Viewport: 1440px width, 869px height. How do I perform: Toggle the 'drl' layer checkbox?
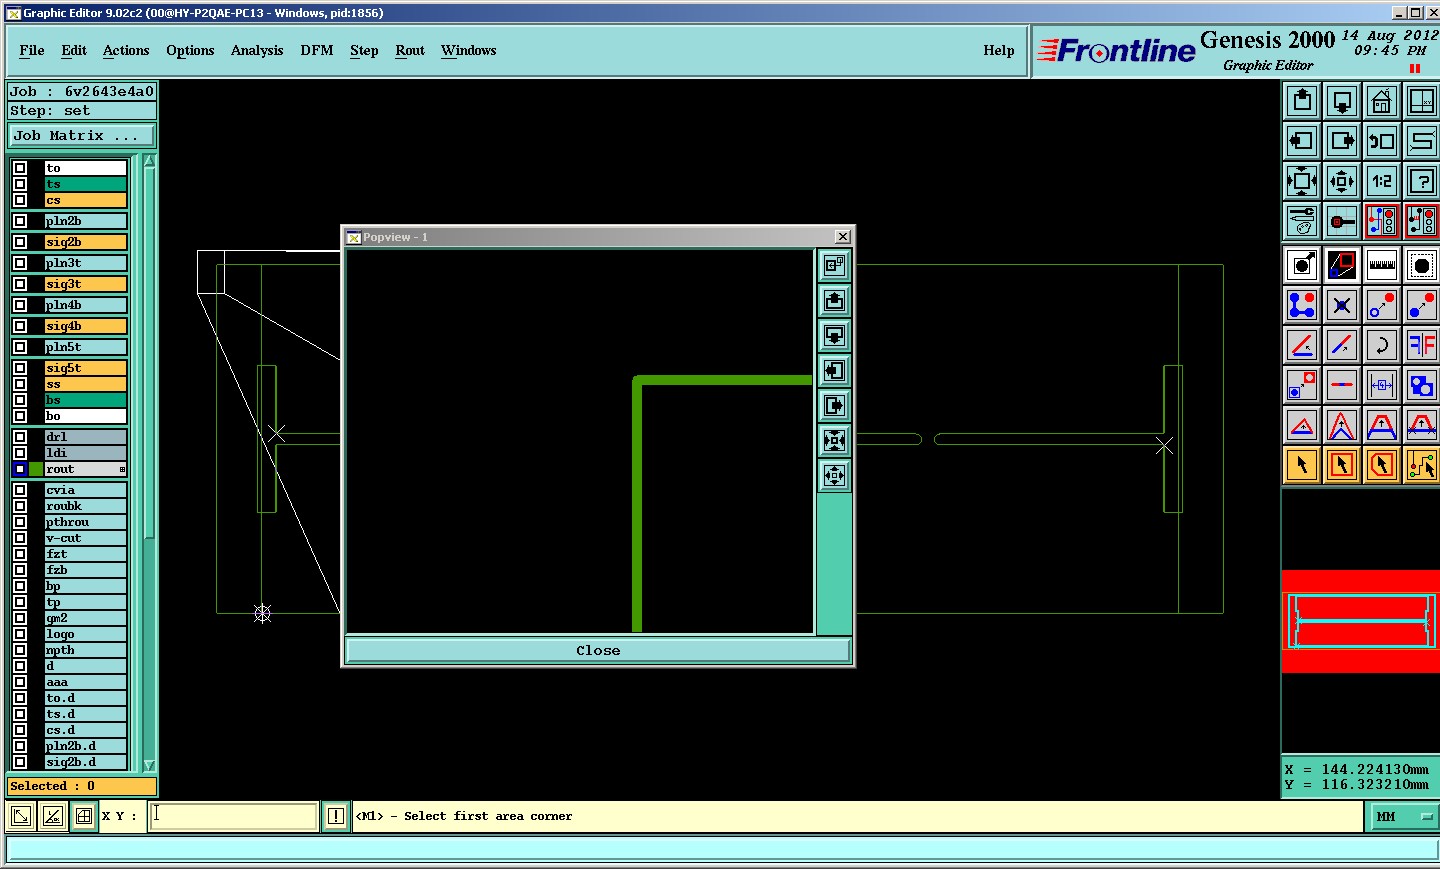click(x=20, y=437)
